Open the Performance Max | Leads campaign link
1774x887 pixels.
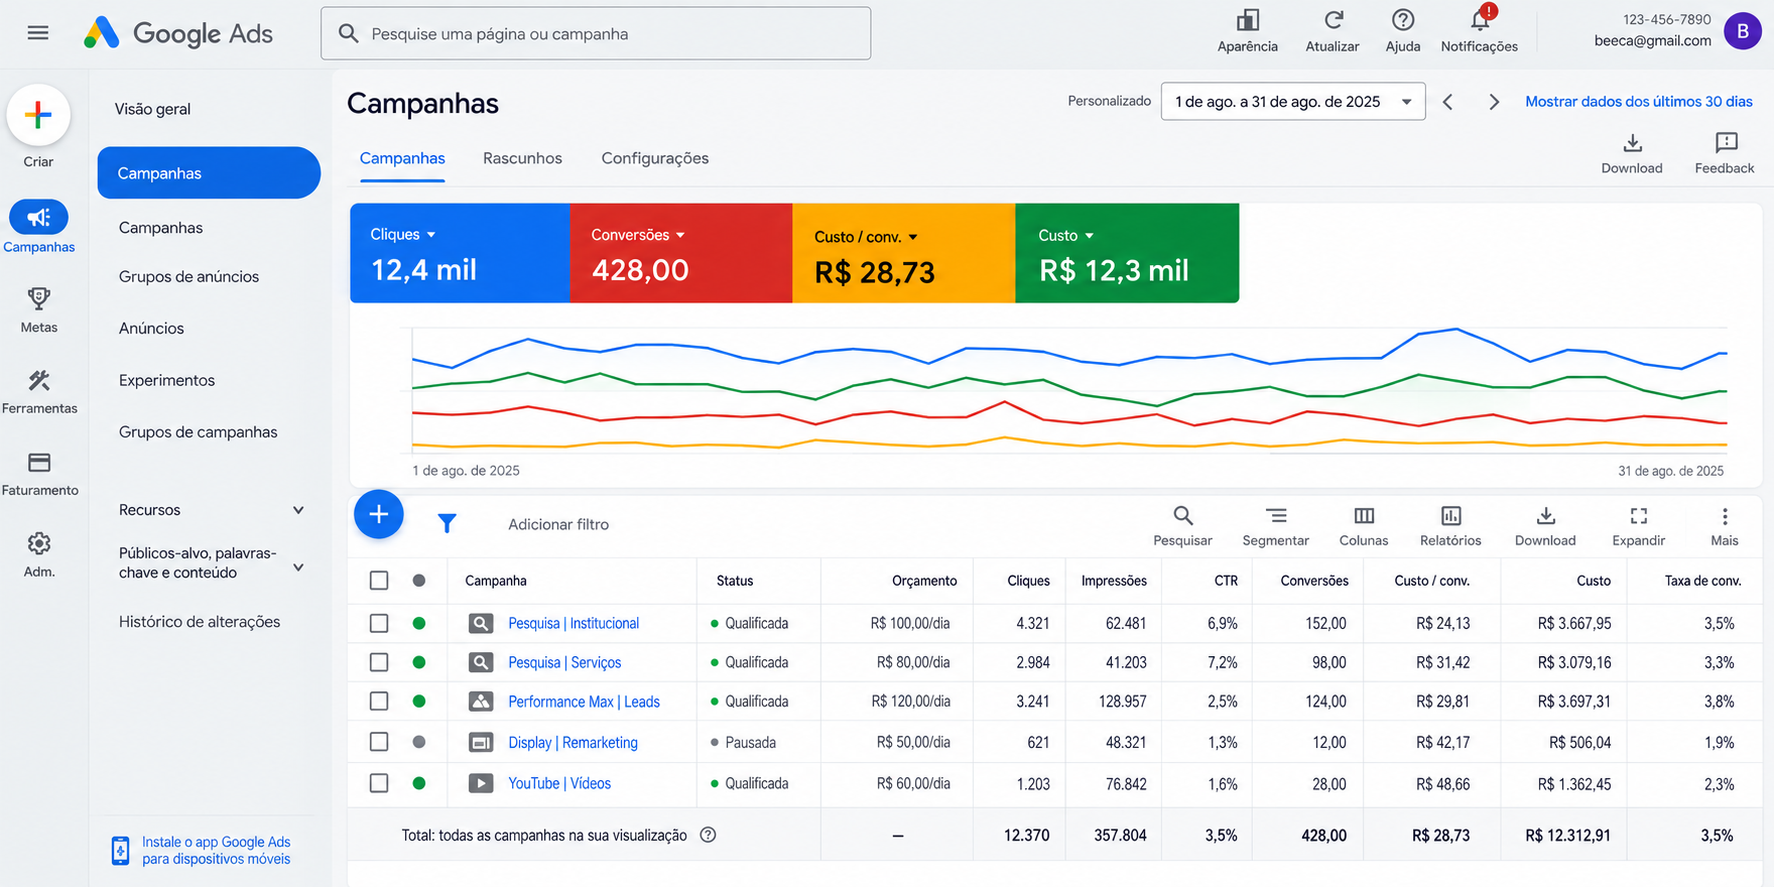tap(584, 701)
